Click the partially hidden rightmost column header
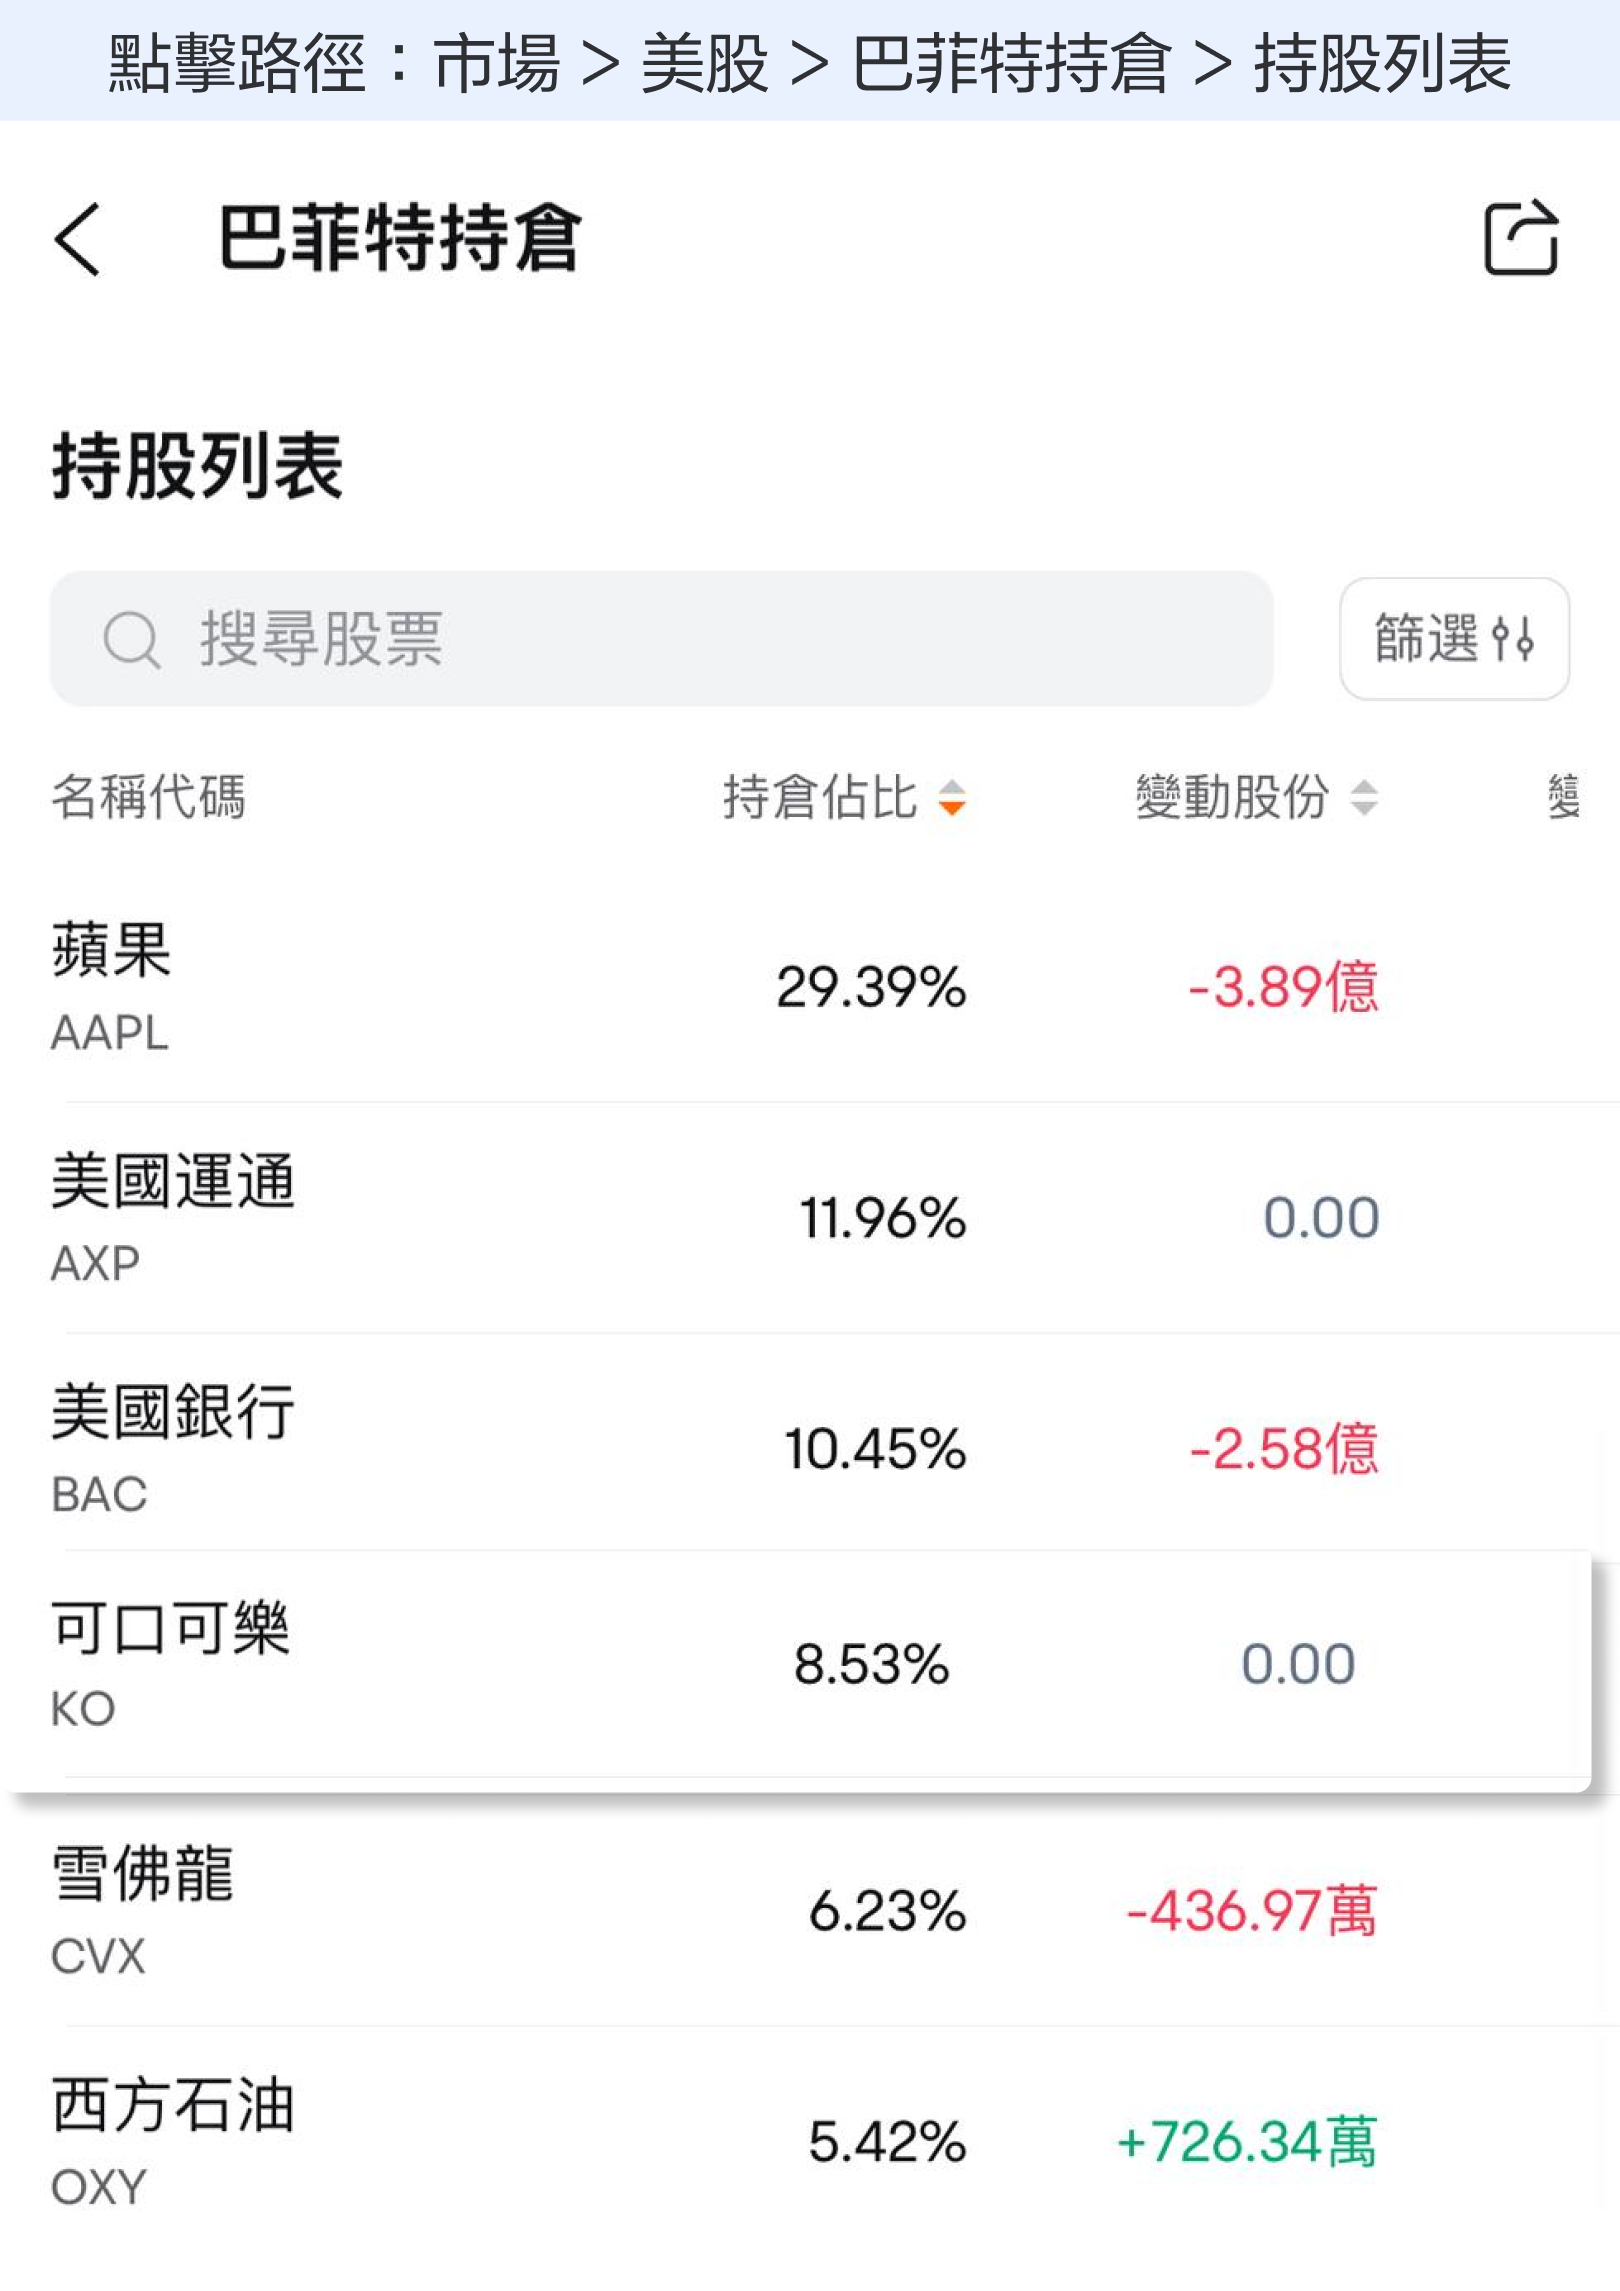1620x2291 pixels. pyautogui.click(x=1564, y=798)
